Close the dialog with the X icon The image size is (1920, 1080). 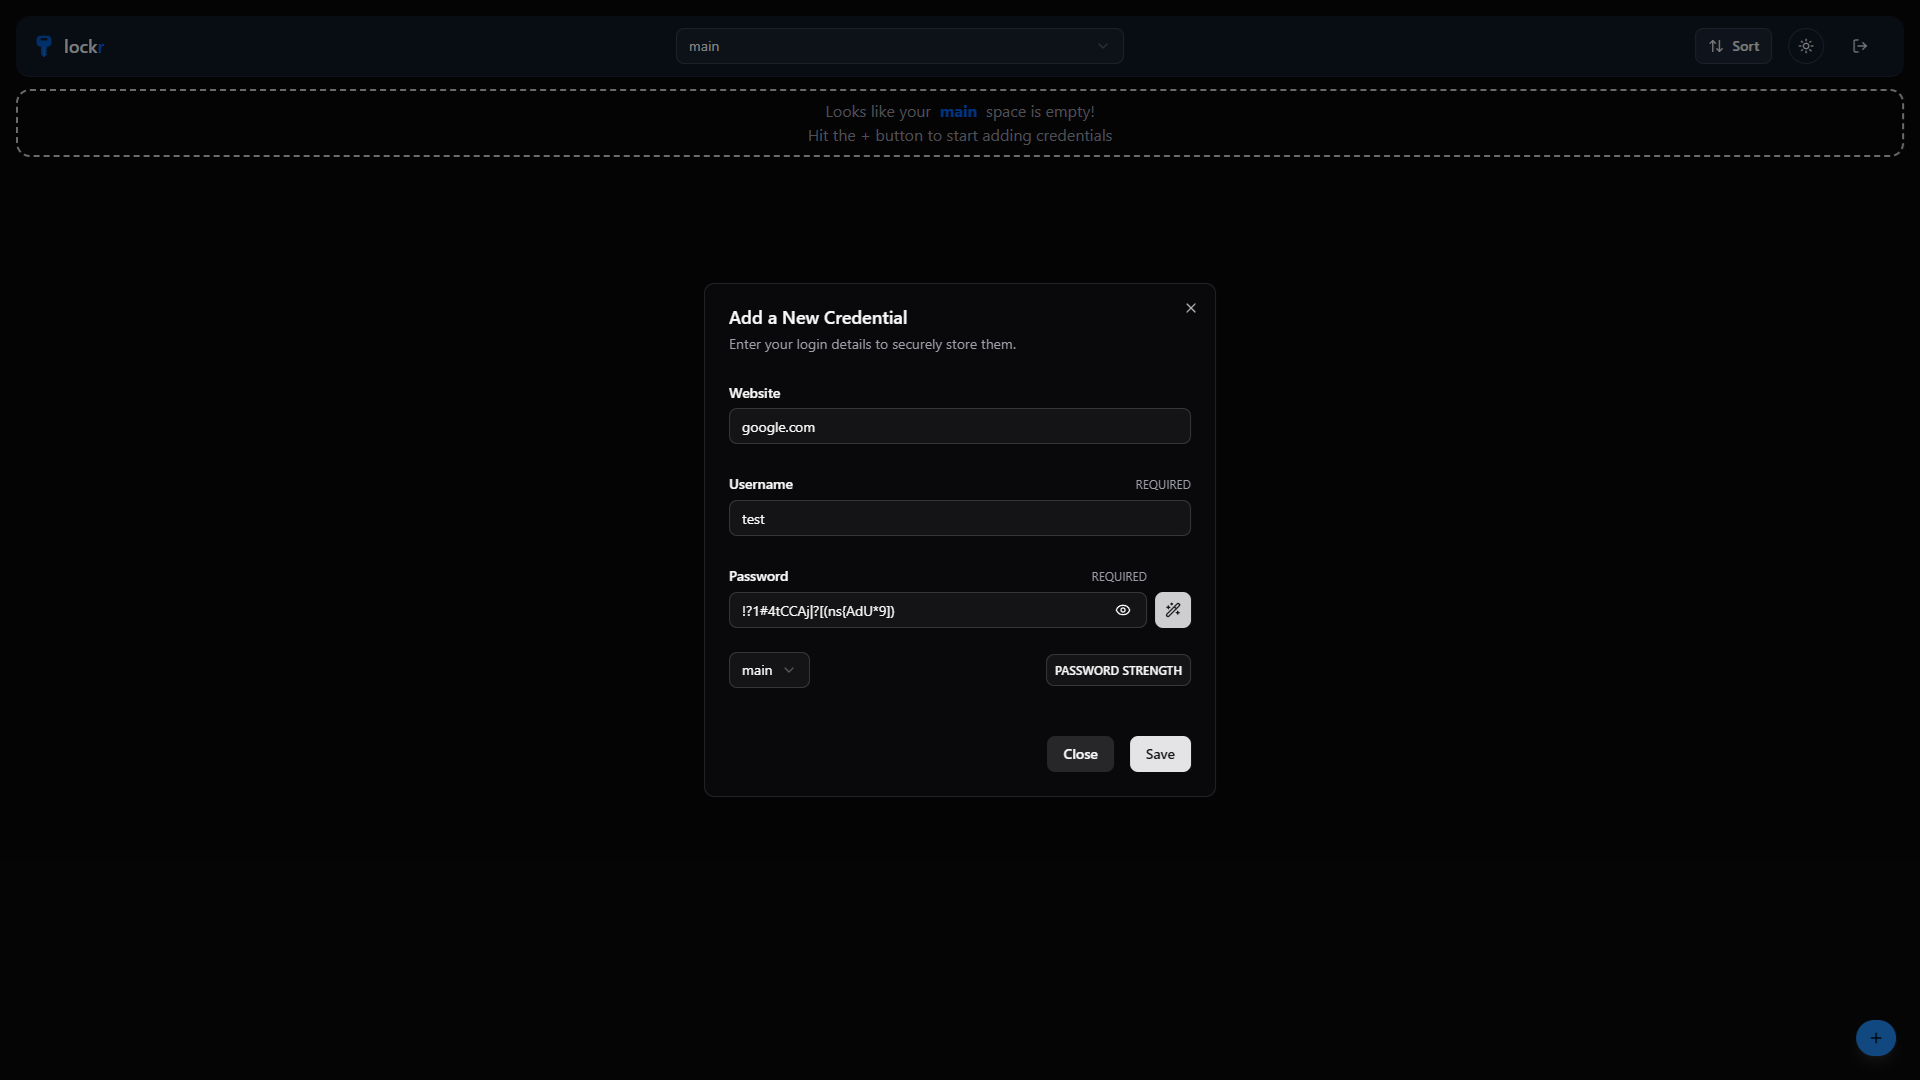[1191, 308]
